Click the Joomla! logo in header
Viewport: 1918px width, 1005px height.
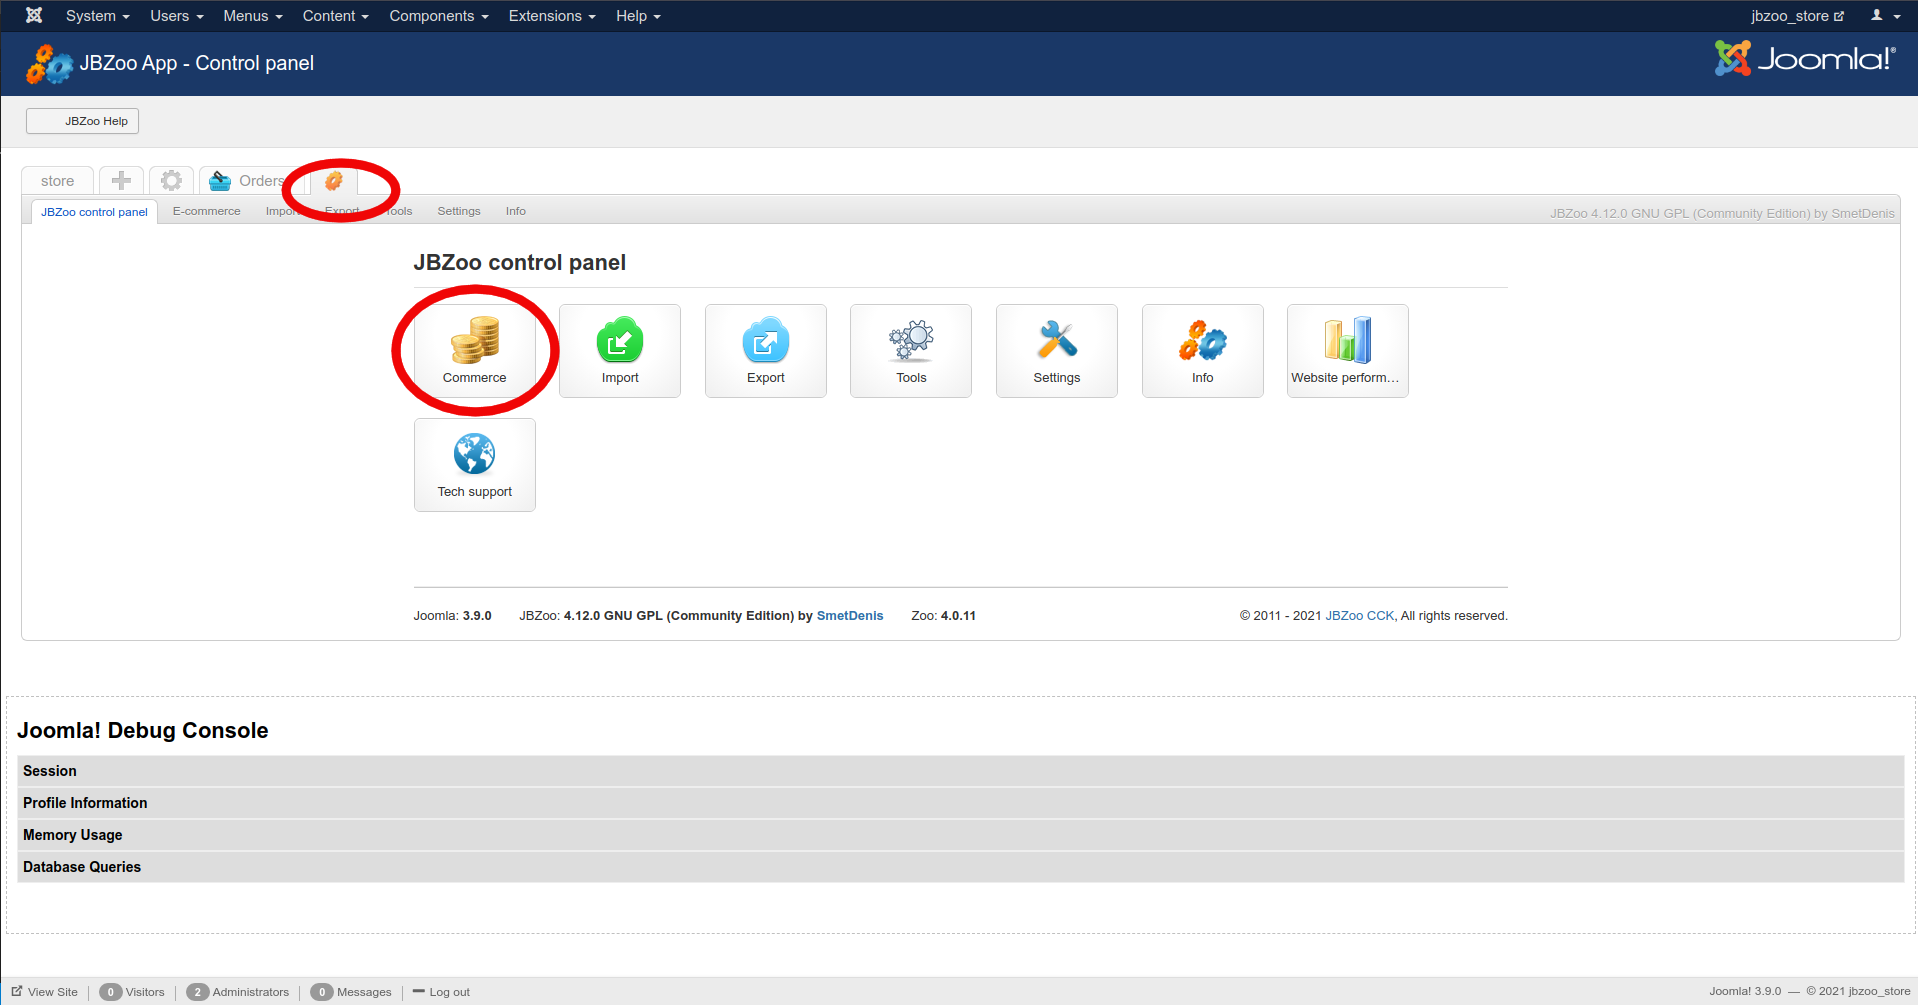coord(1805,59)
